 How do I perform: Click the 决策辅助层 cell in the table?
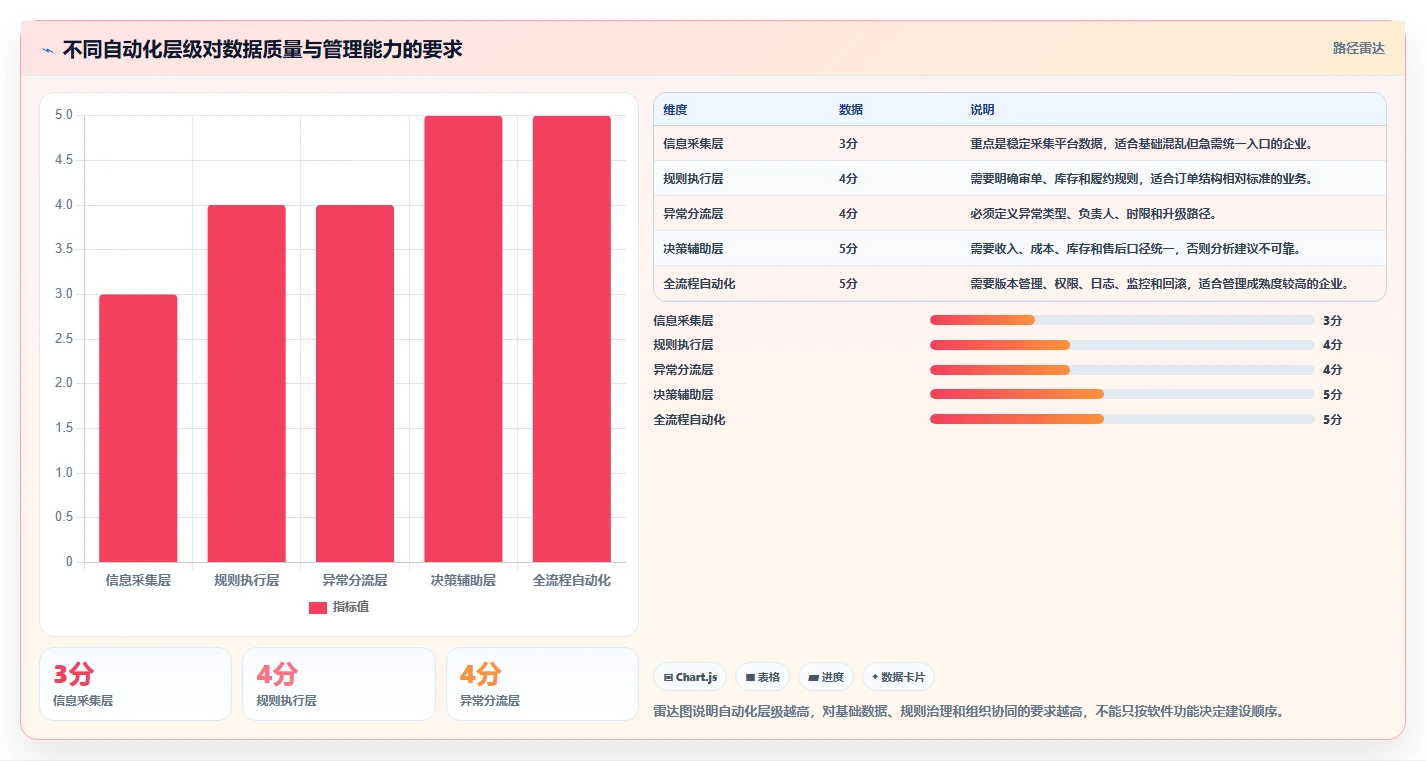tap(693, 249)
